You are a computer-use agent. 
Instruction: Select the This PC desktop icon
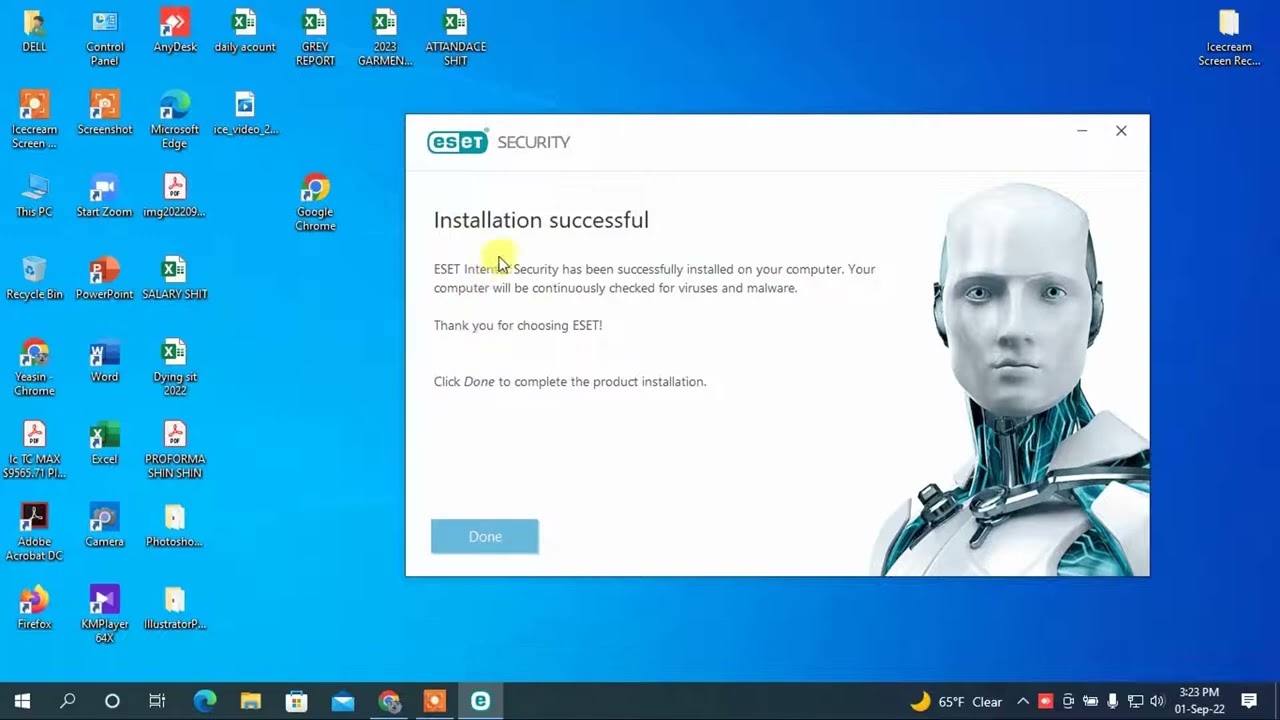(x=34, y=196)
